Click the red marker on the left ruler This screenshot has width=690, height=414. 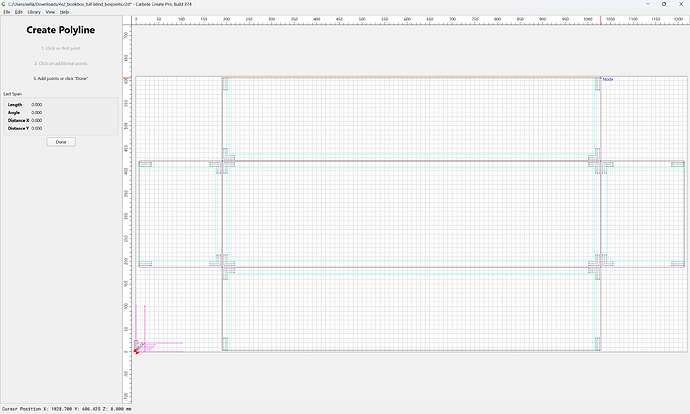(x=127, y=78)
